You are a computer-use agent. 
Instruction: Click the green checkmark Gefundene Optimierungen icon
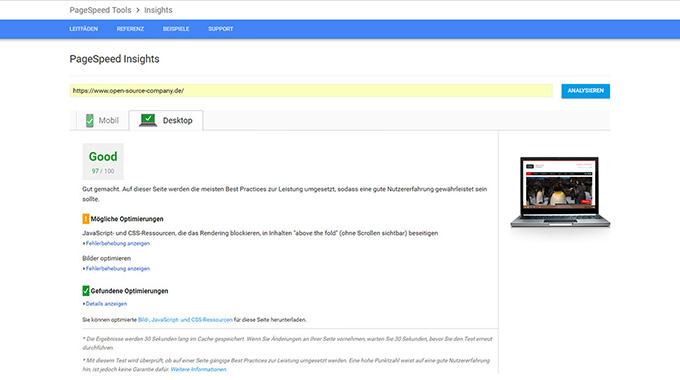click(86, 291)
